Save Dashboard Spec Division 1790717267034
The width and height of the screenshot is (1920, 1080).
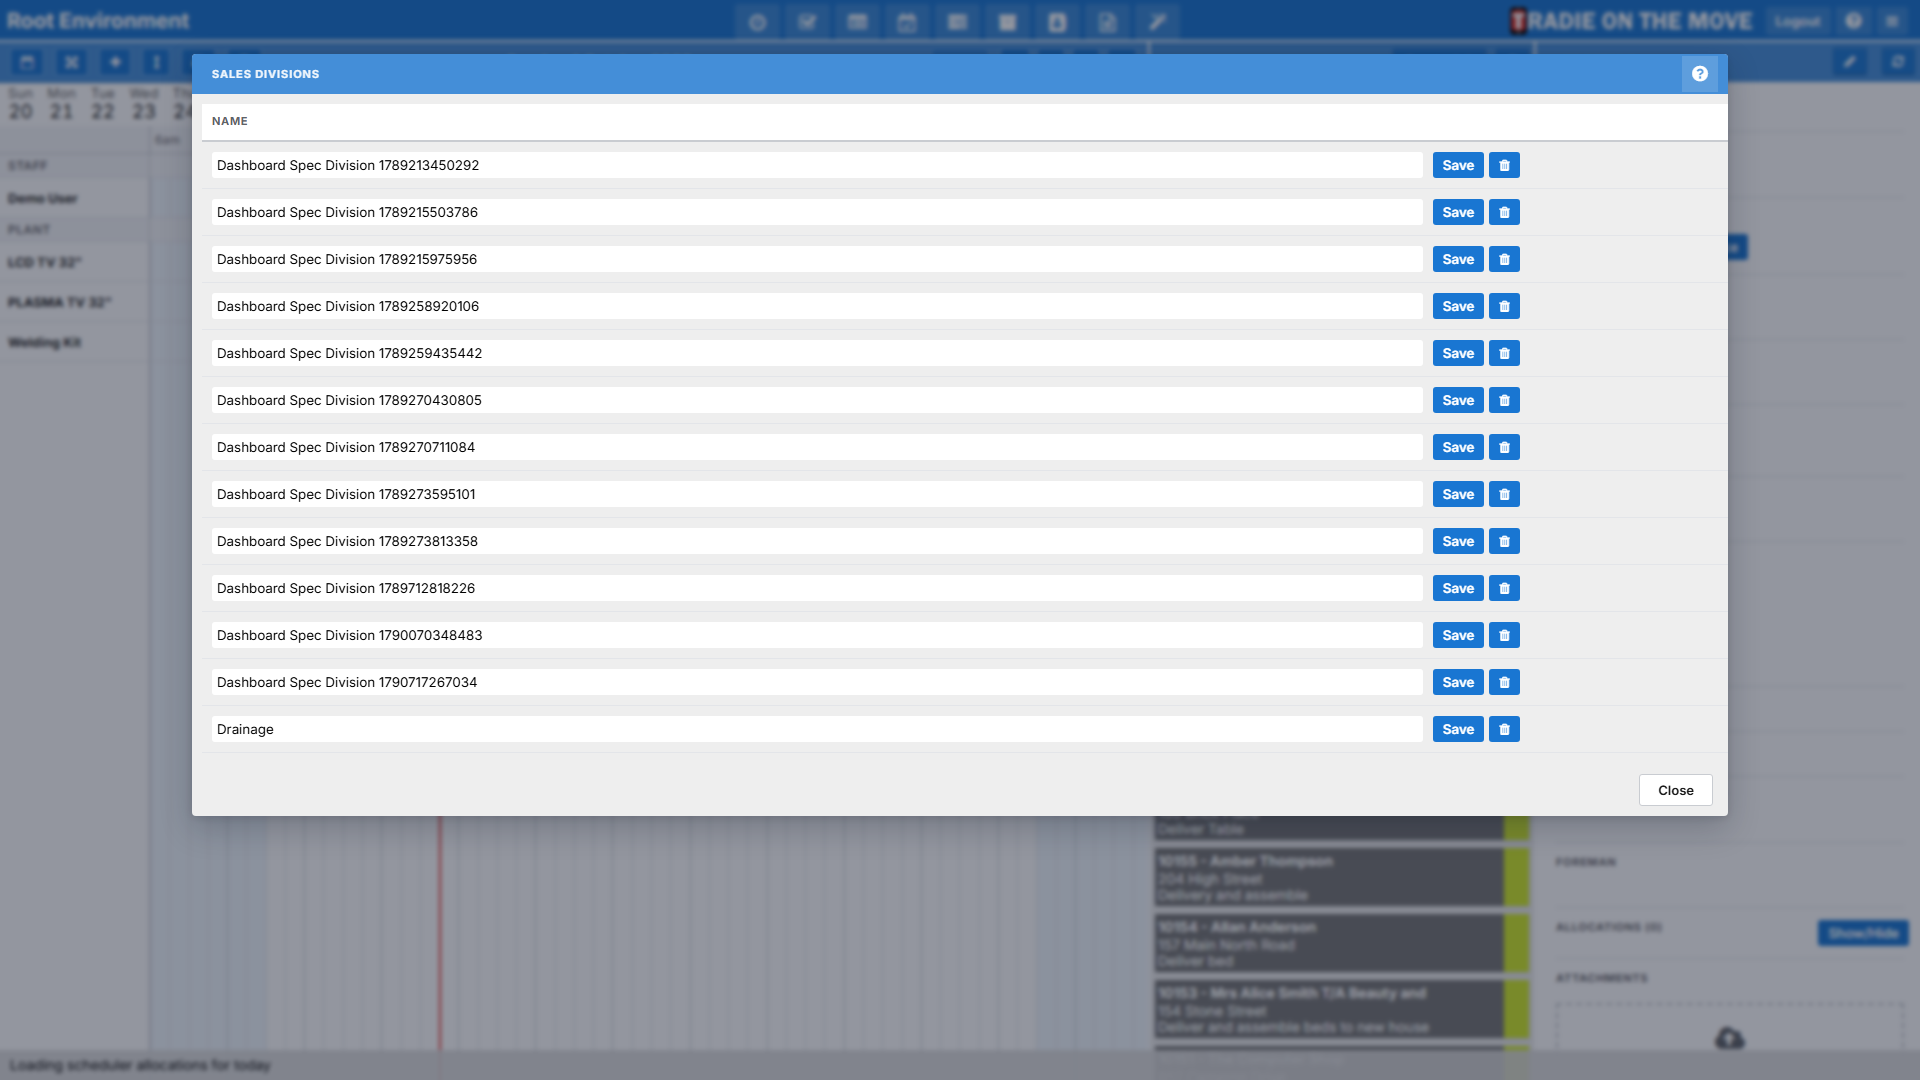click(1458, 682)
